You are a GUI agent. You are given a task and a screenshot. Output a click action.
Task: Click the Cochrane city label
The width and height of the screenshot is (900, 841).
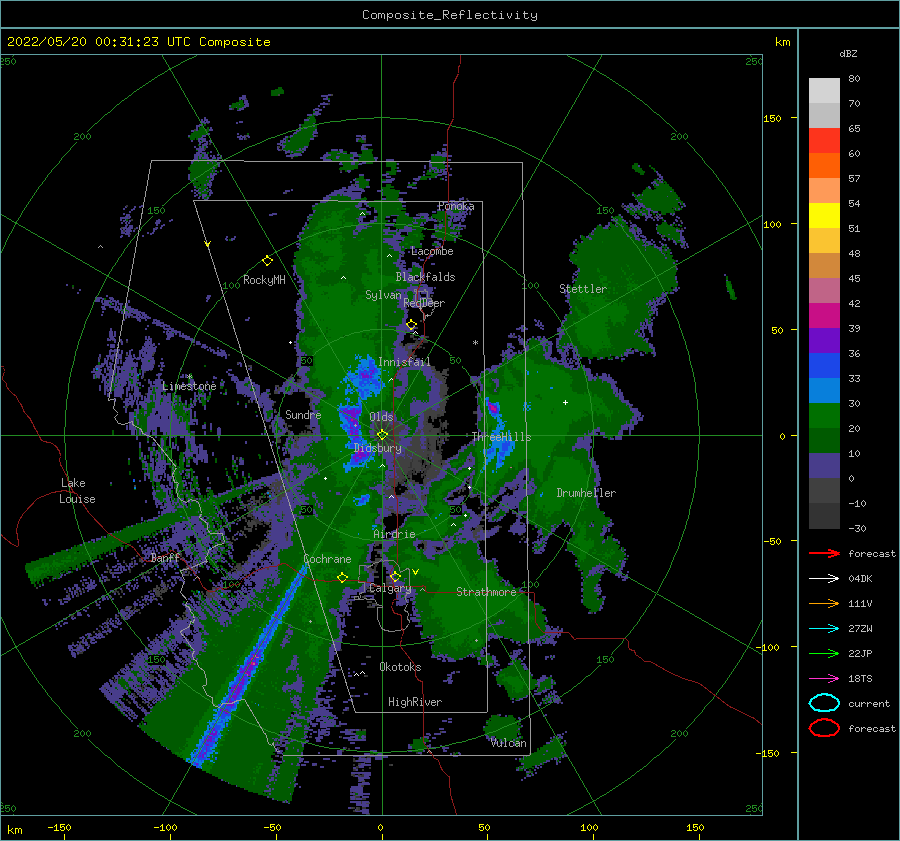(327, 559)
